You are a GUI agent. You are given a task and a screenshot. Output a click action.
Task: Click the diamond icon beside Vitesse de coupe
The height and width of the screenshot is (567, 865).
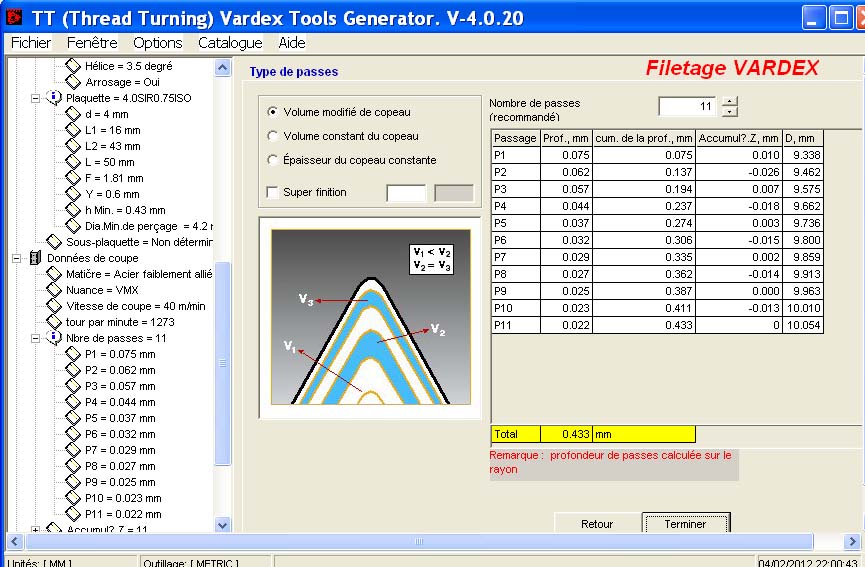[x=54, y=306]
